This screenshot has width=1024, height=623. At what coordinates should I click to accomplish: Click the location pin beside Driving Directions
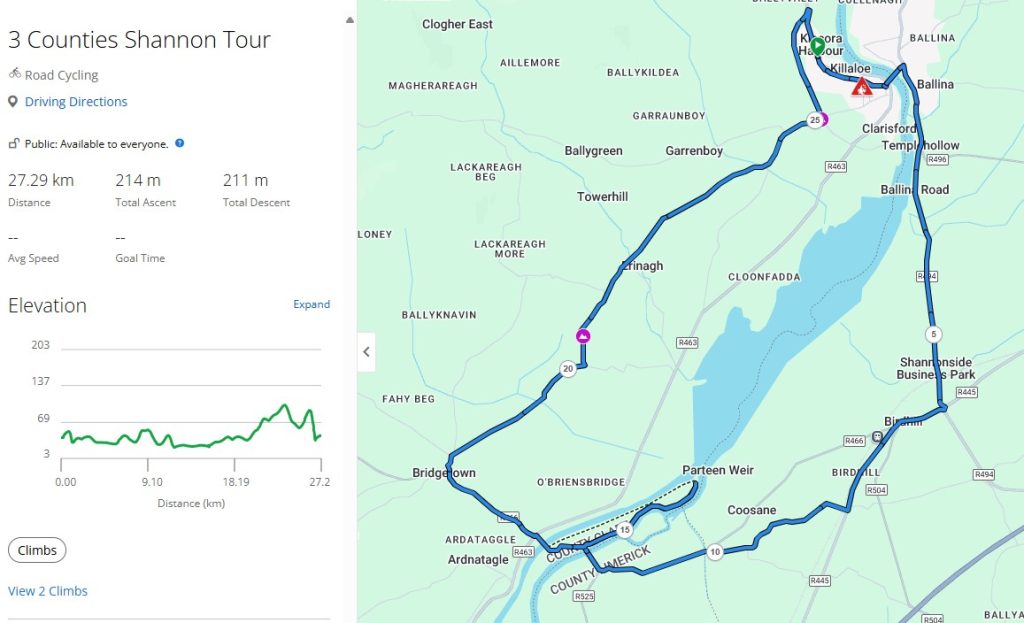click(14, 101)
